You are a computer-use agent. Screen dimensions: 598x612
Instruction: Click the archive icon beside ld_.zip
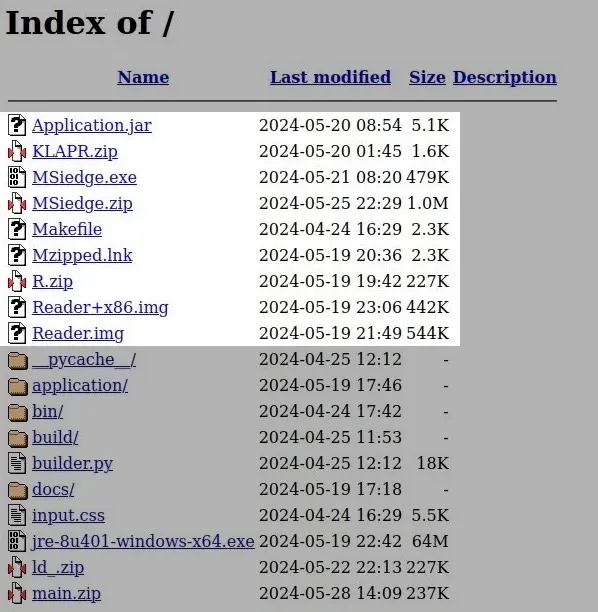click(17, 567)
